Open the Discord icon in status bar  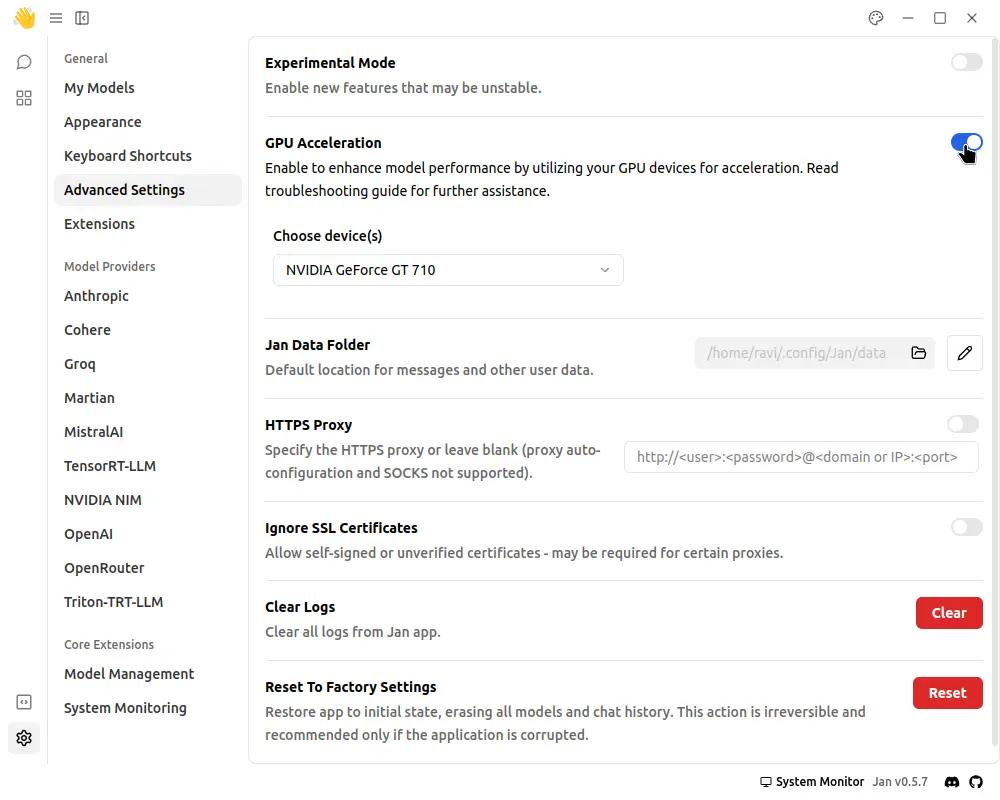pos(952,781)
